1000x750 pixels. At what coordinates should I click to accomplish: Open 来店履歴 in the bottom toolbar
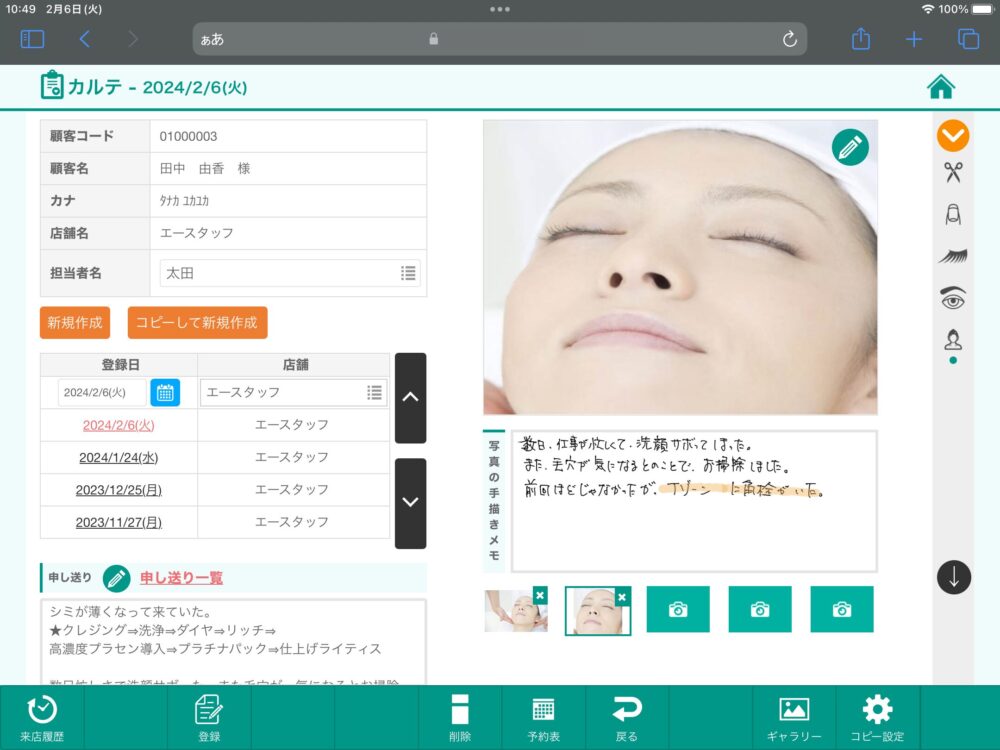click(41, 718)
